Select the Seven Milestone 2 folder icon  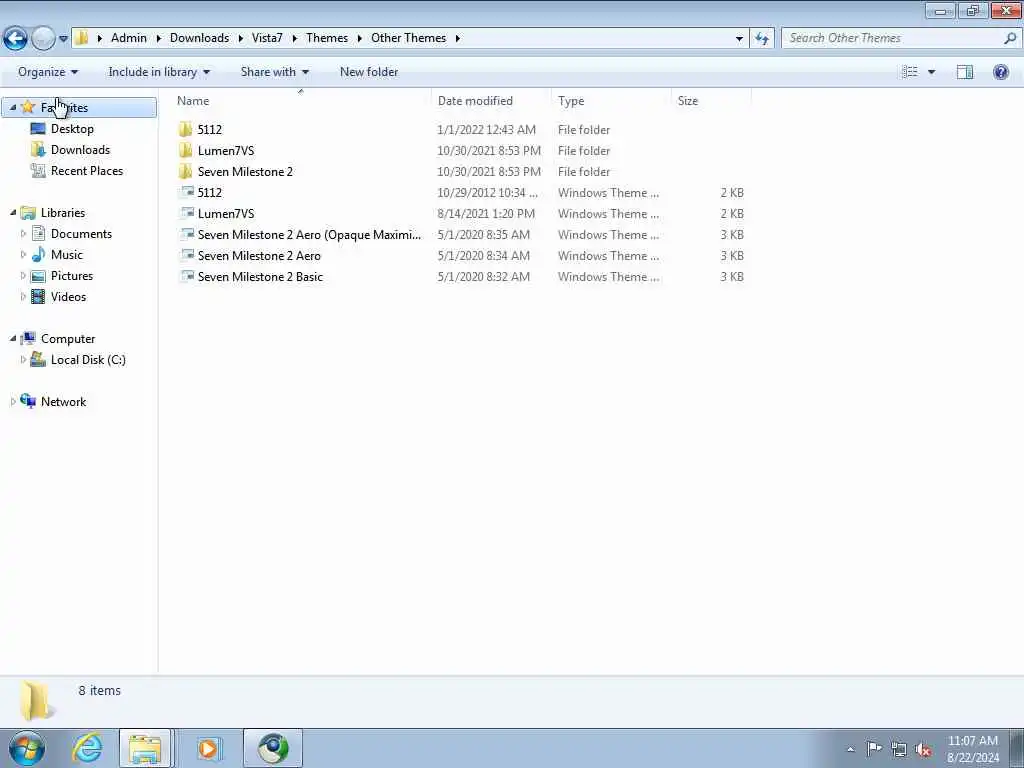point(185,171)
